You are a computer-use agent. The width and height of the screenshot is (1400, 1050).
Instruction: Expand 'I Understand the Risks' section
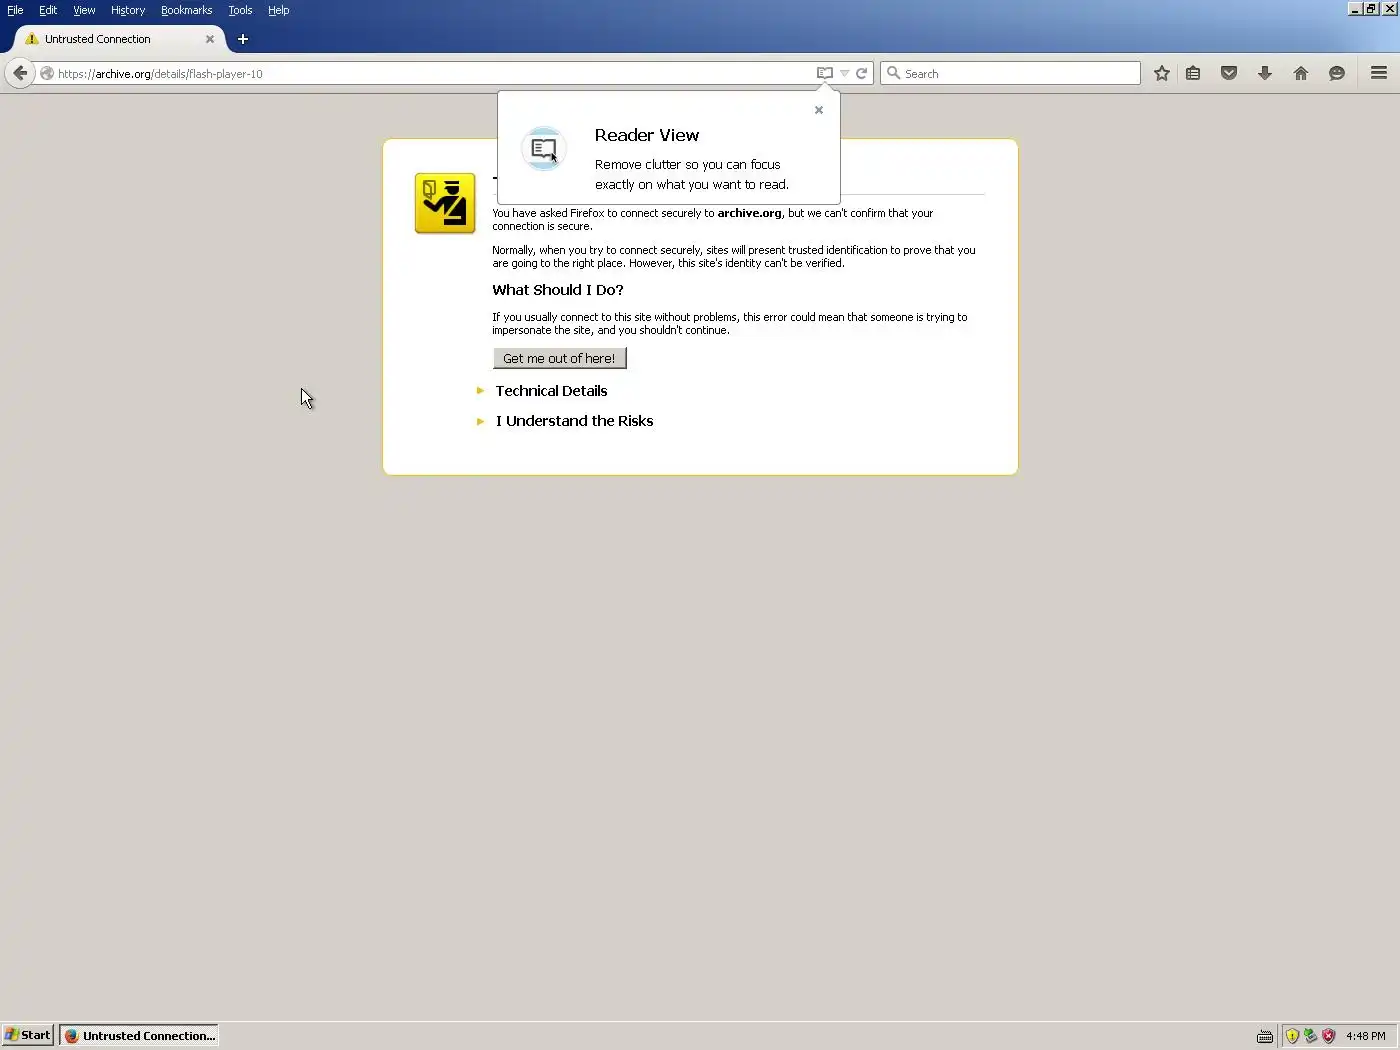pyautogui.click(x=574, y=421)
